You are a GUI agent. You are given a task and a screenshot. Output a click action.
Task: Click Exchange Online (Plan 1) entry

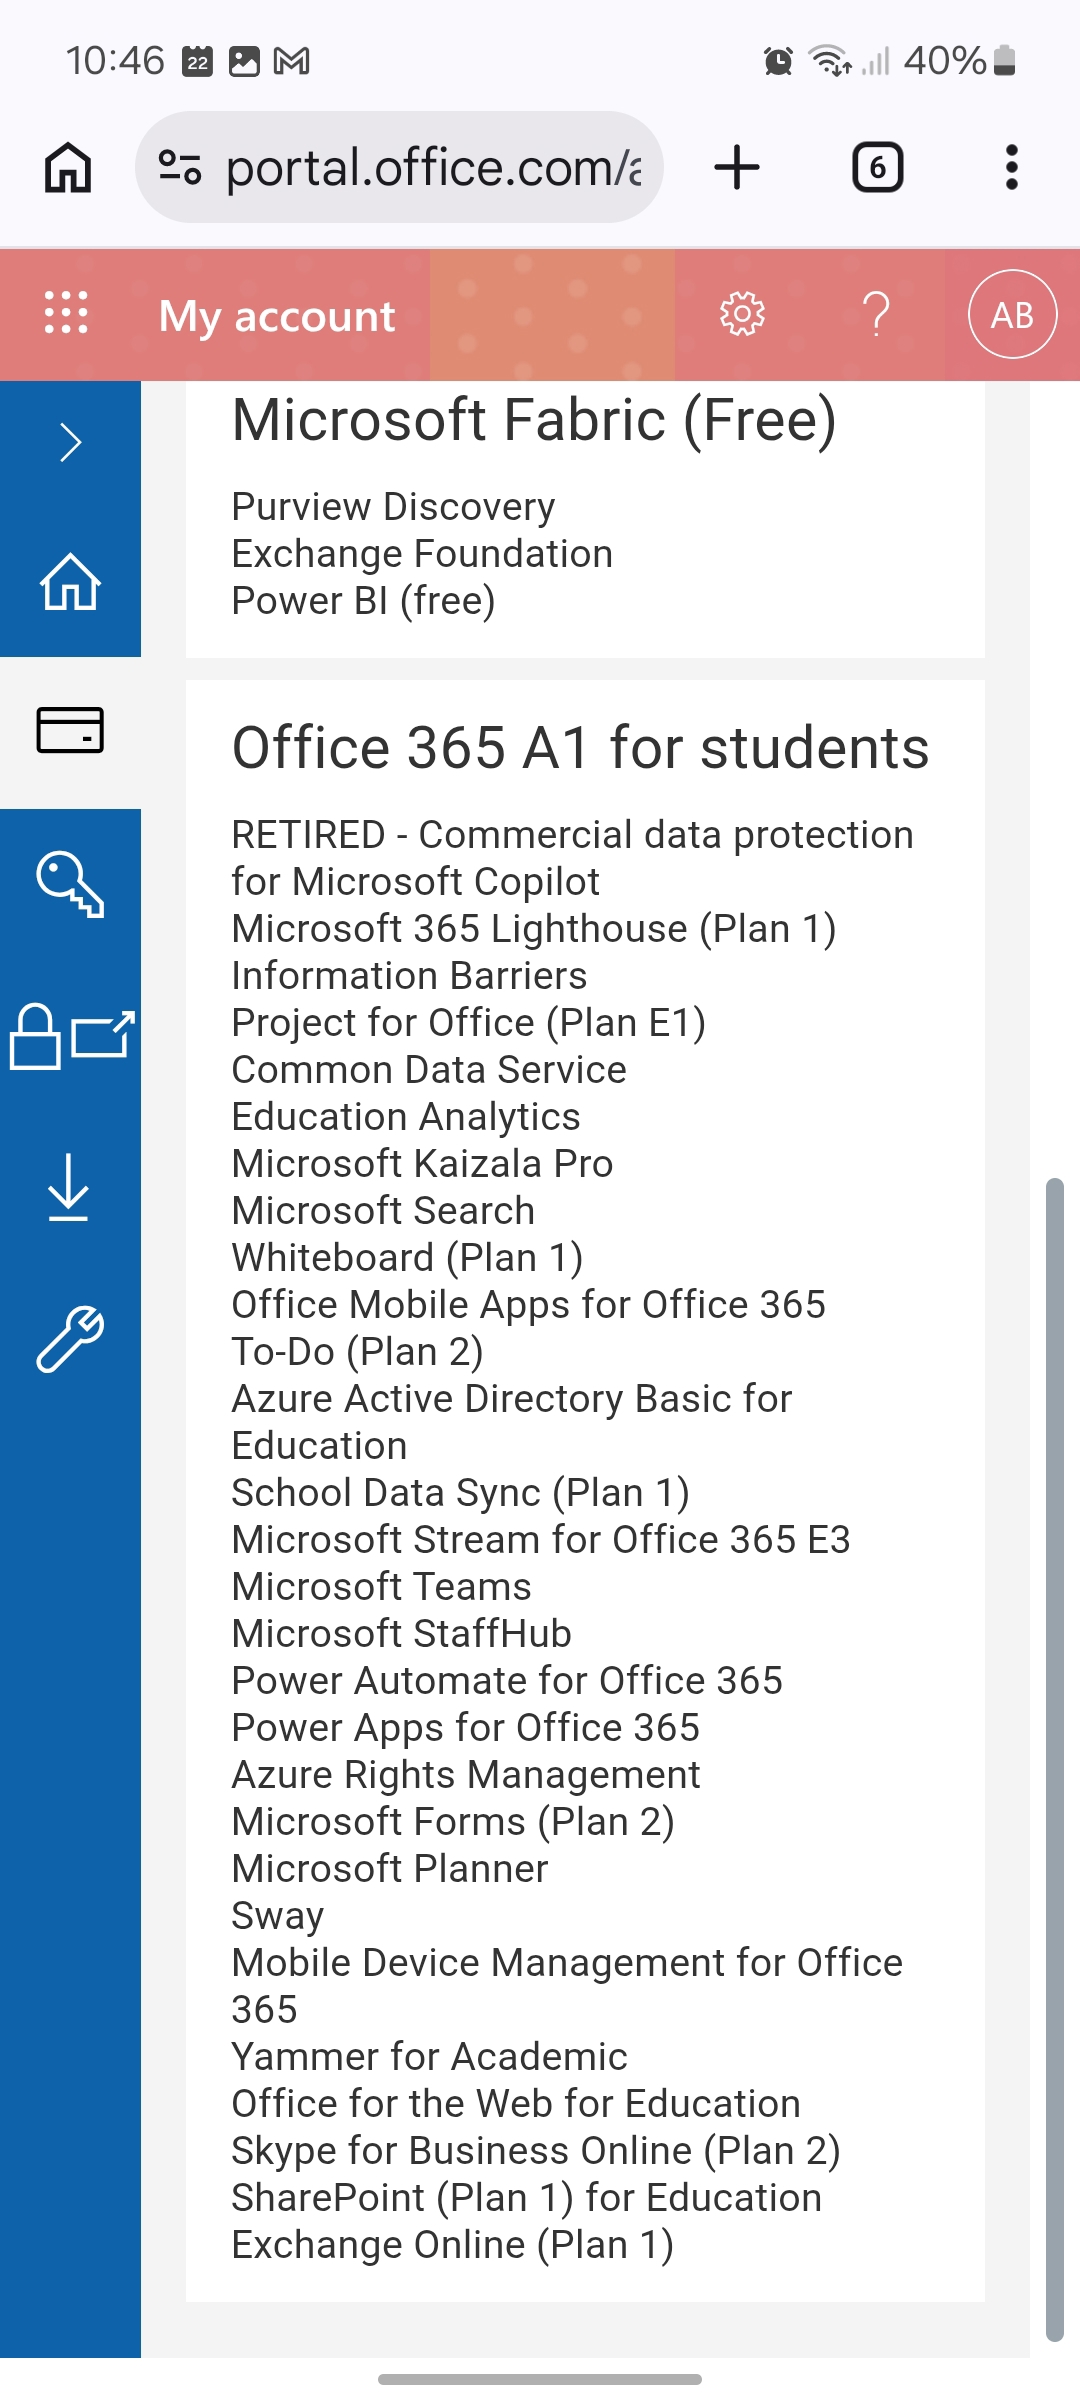pyautogui.click(x=452, y=2245)
